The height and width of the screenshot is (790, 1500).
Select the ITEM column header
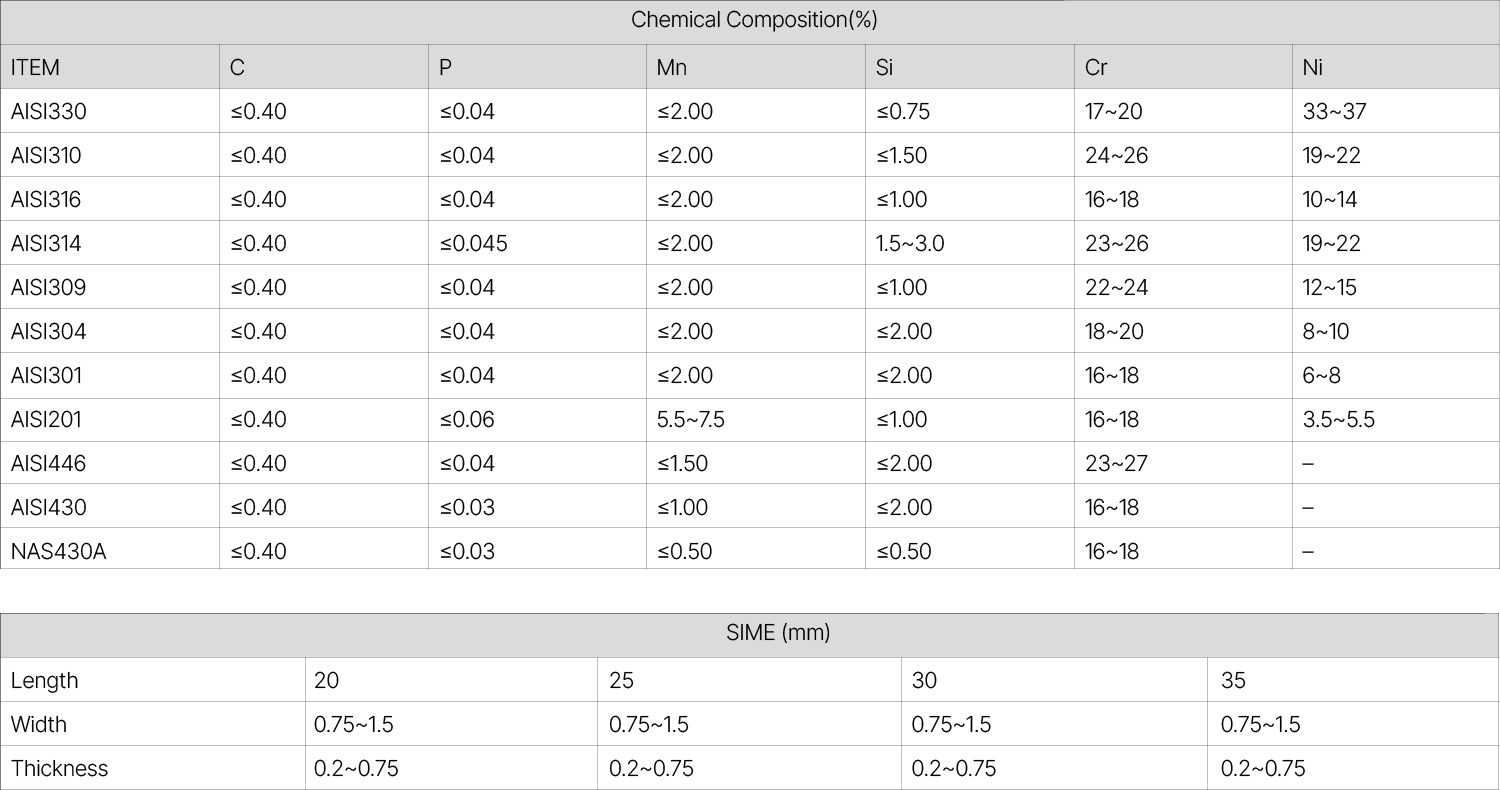[35, 68]
